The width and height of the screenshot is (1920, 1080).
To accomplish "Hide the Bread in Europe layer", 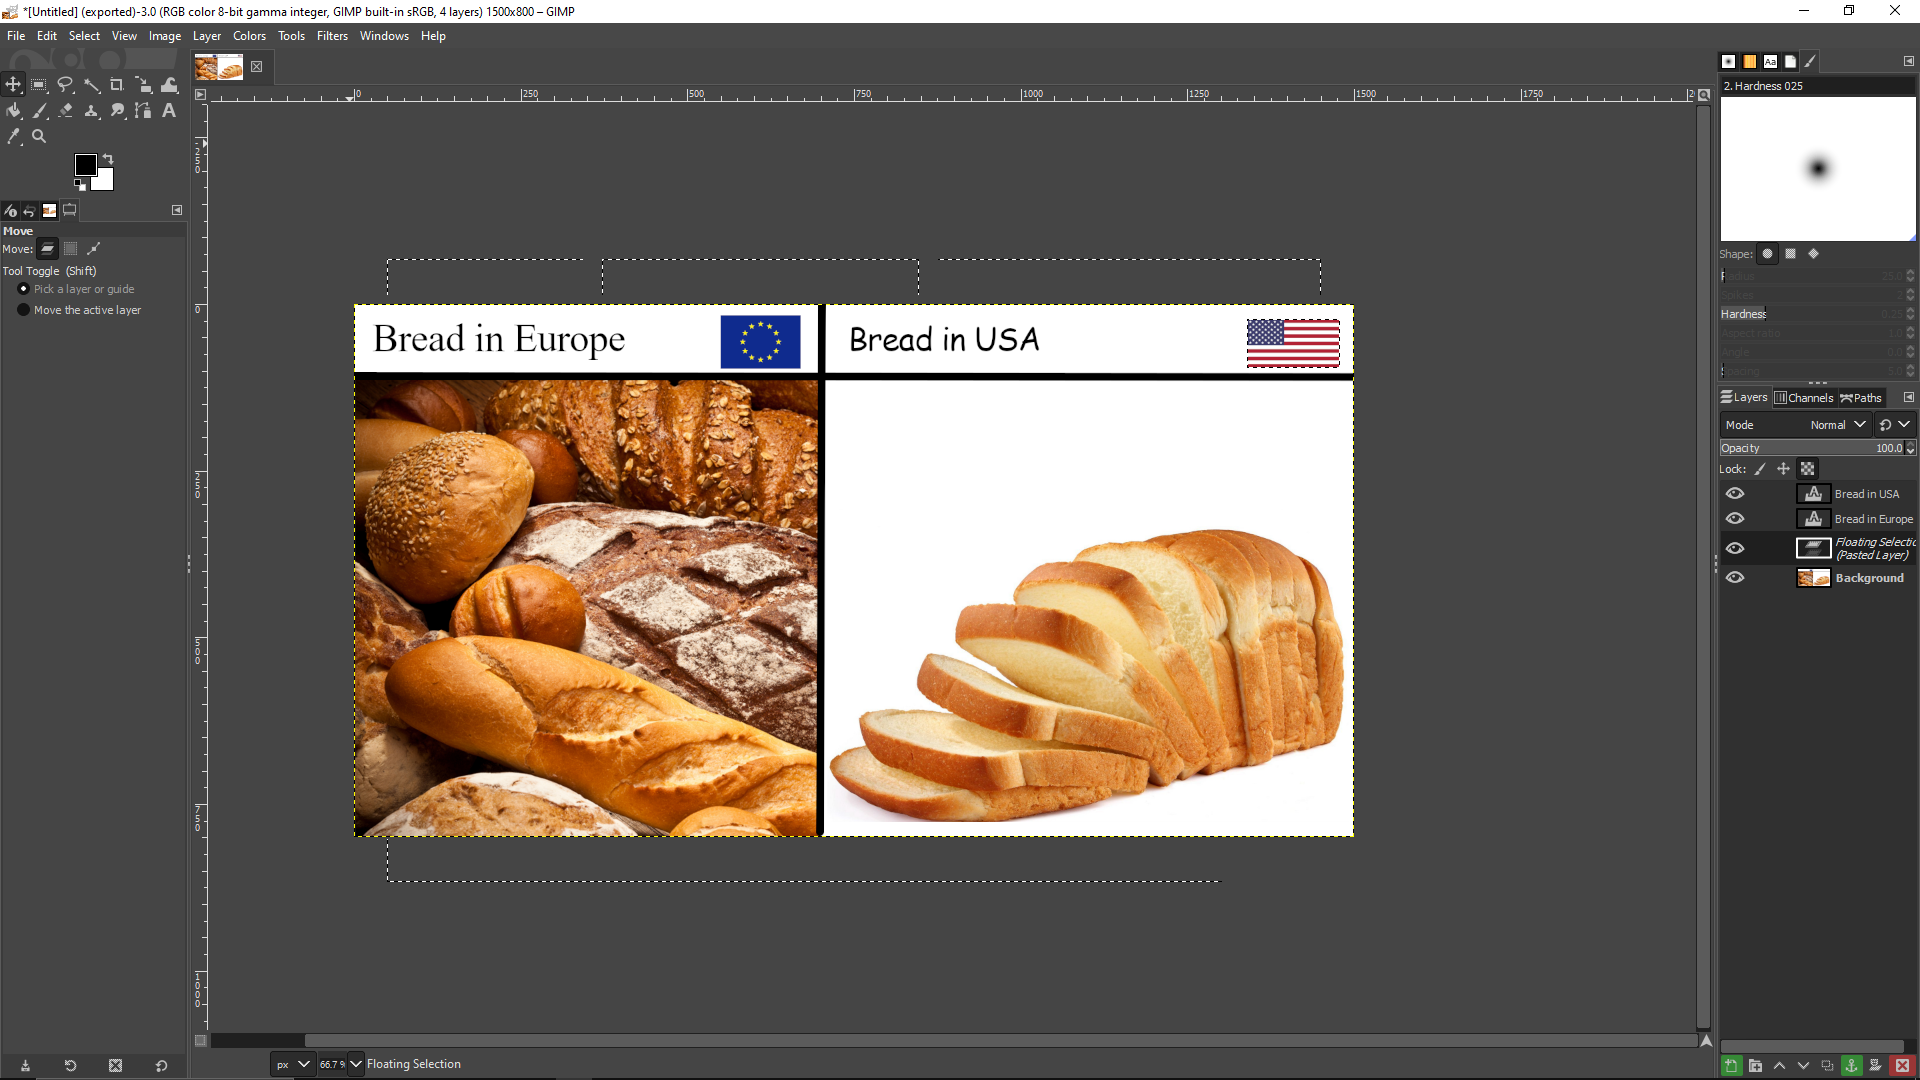I will (1735, 519).
